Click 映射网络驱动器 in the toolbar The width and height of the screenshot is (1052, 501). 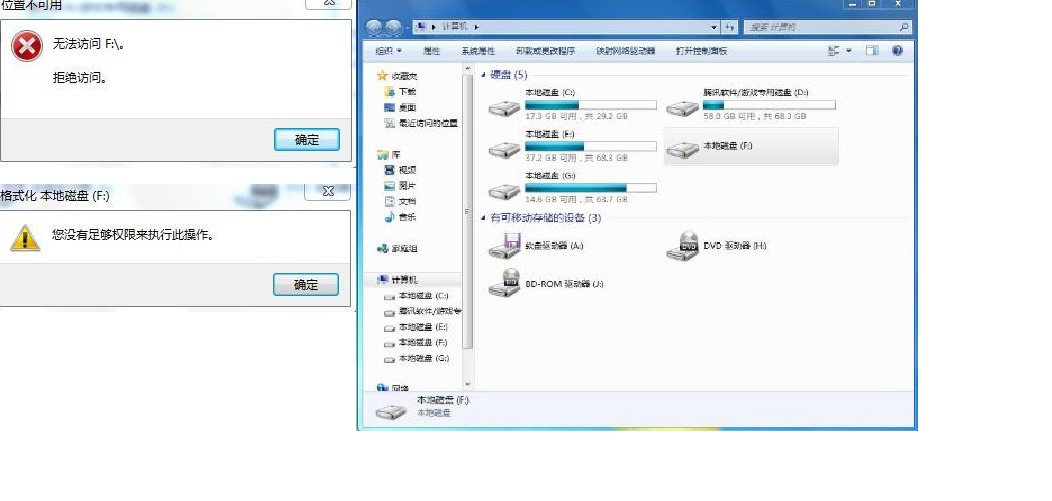[625, 51]
